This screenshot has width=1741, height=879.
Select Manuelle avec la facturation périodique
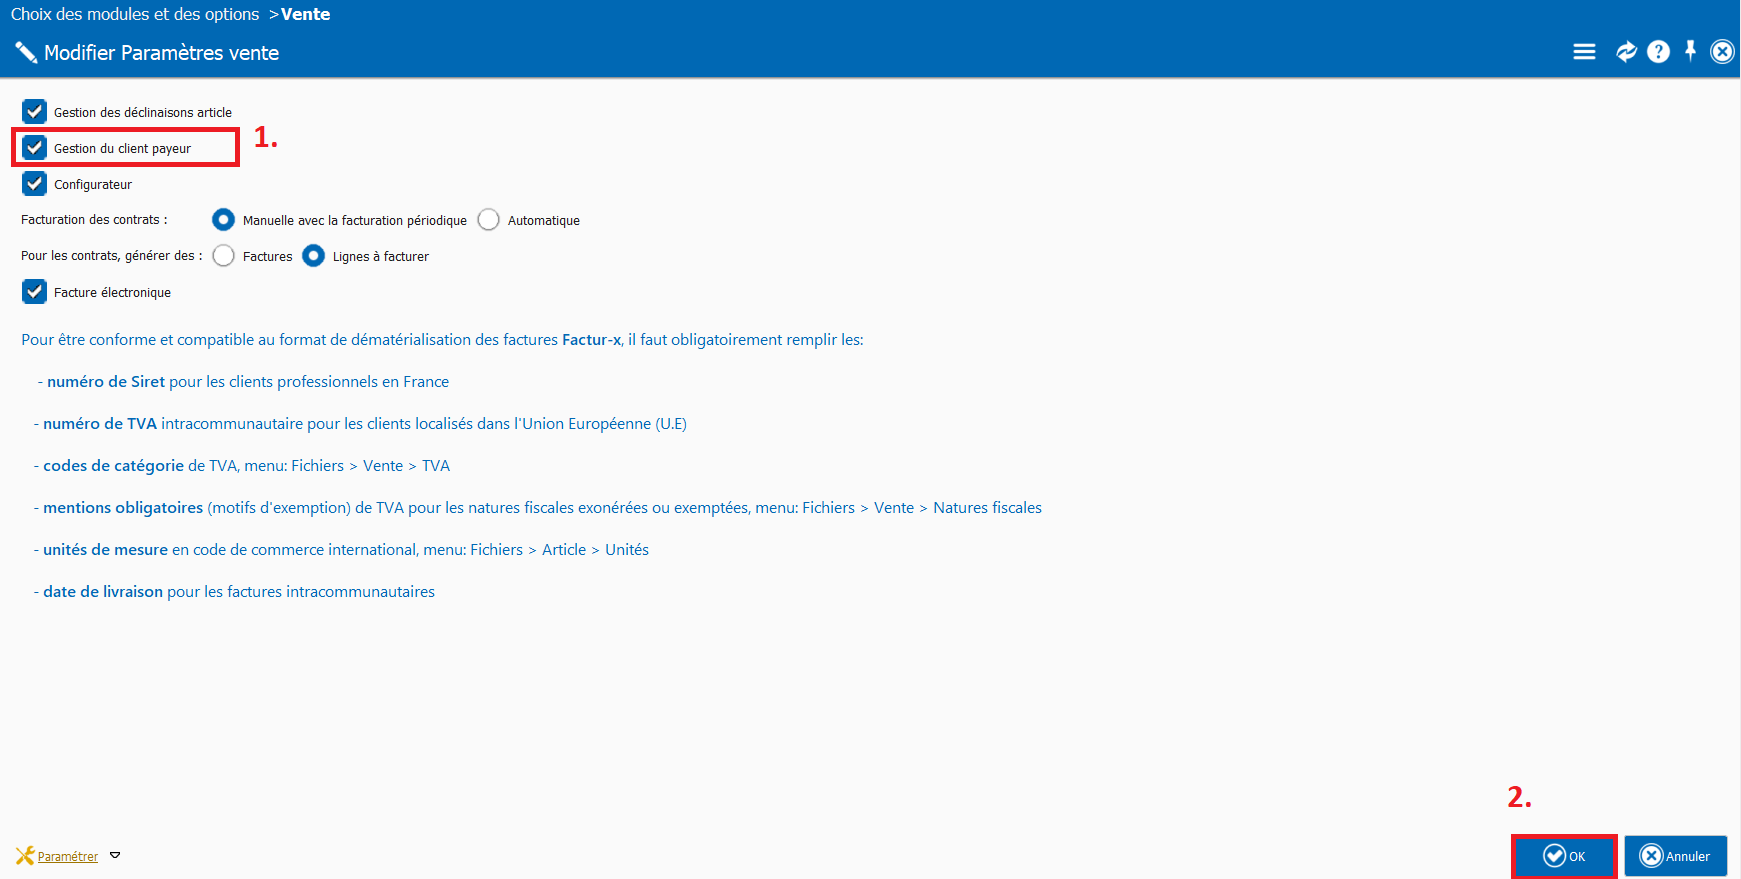pyautogui.click(x=224, y=220)
